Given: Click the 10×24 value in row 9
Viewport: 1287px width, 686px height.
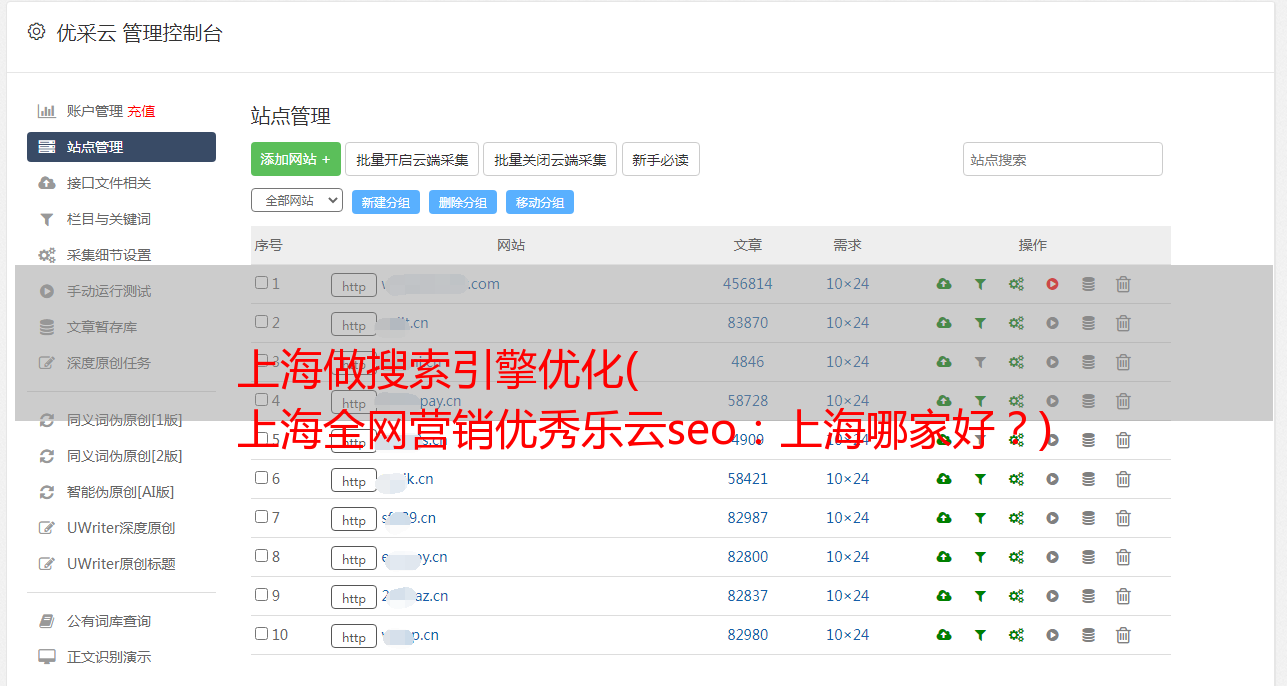Looking at the screenshot, I should point(847,596).
